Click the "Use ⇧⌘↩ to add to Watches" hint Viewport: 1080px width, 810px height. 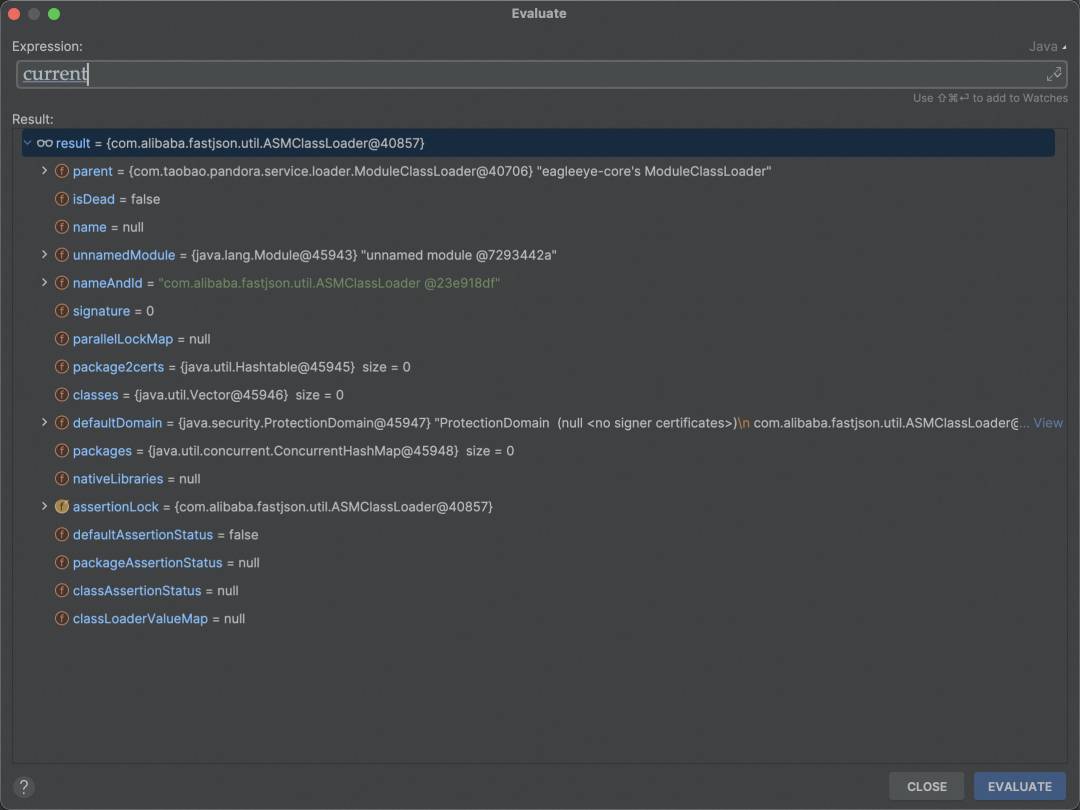coord(990,98)
